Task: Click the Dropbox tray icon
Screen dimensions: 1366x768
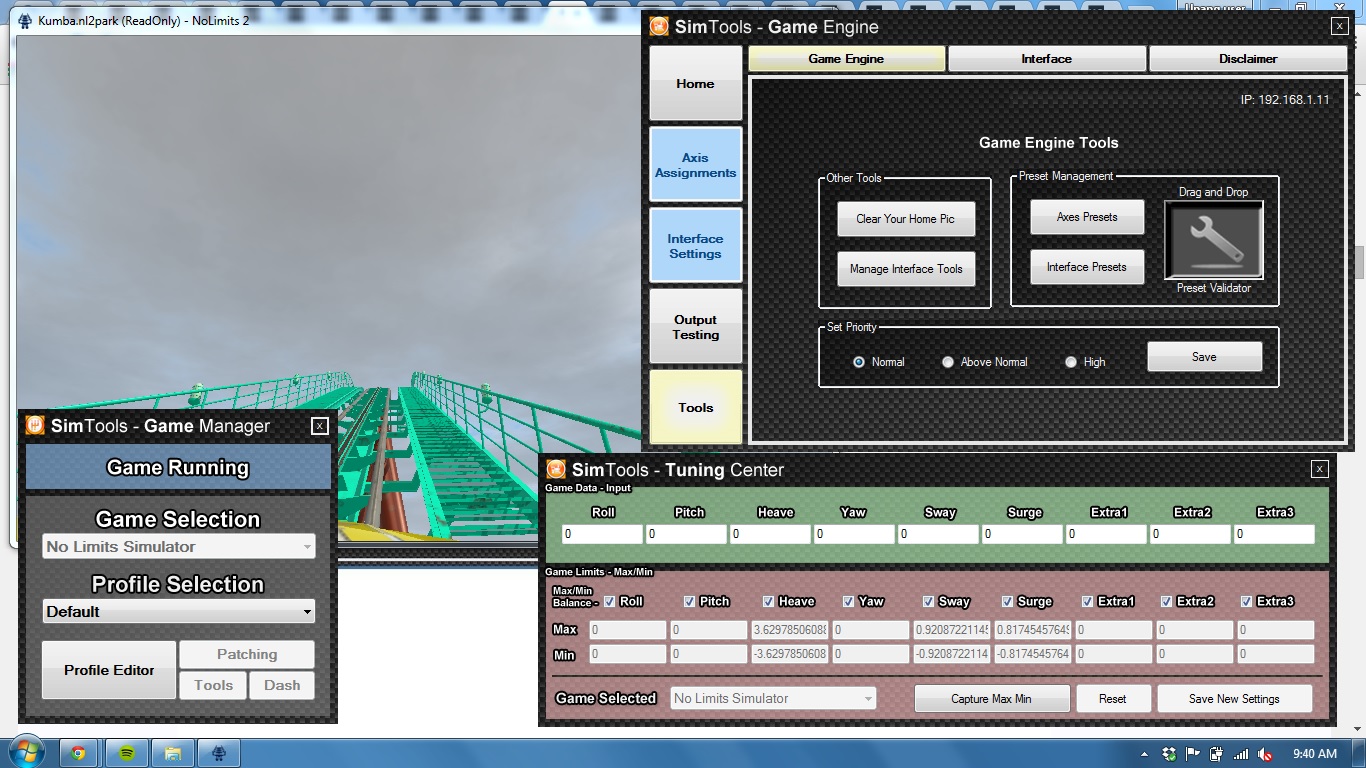Action: pos(1169,754)
